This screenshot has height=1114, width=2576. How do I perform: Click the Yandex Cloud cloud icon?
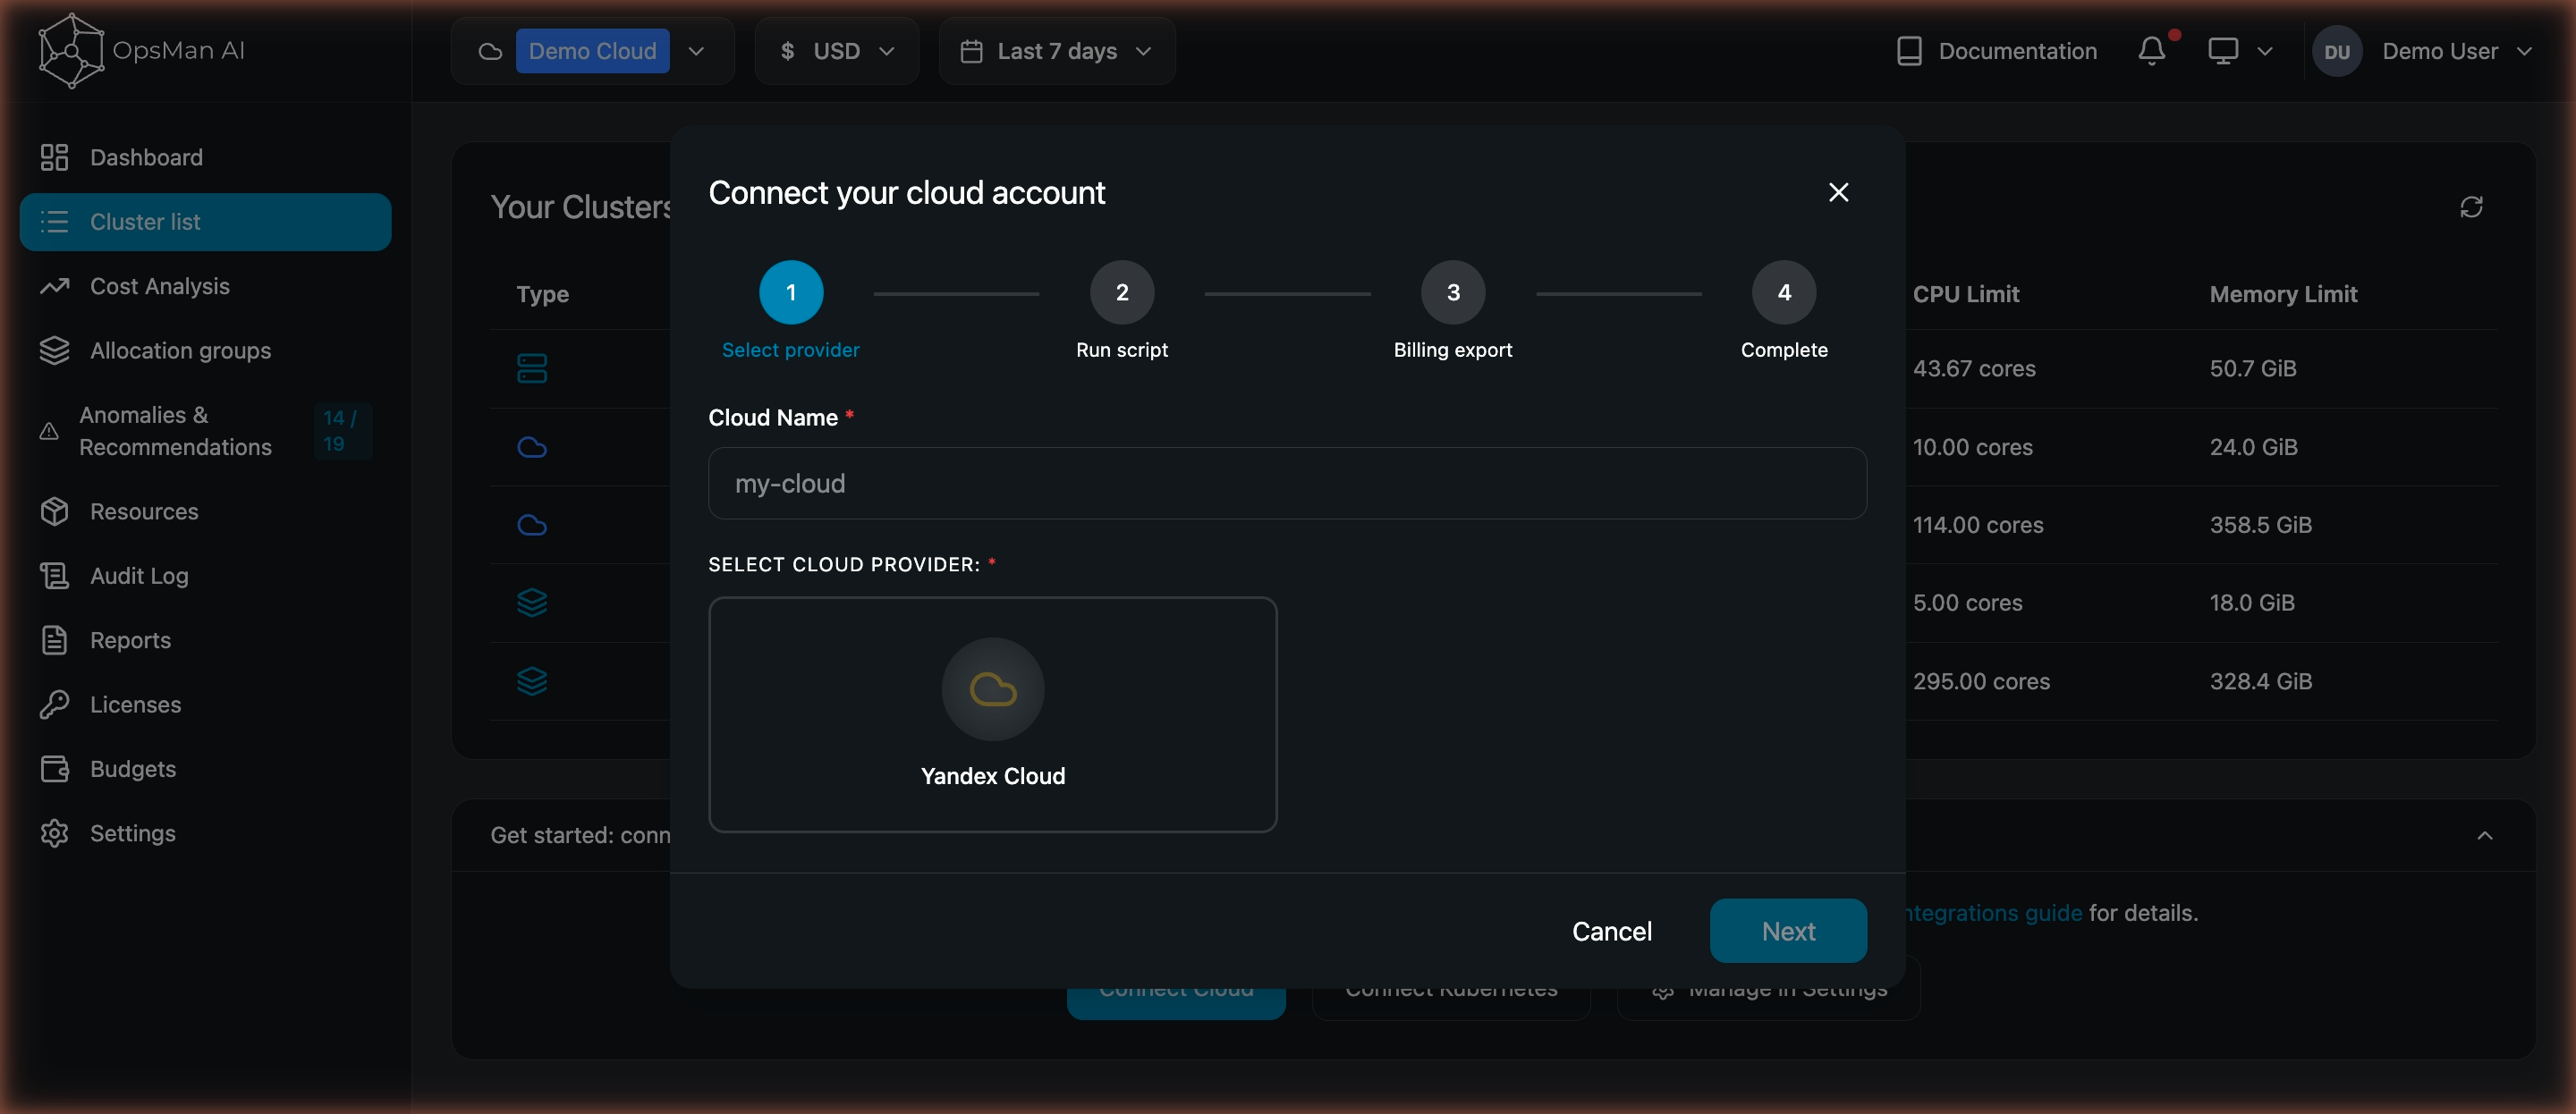point(992,689)
